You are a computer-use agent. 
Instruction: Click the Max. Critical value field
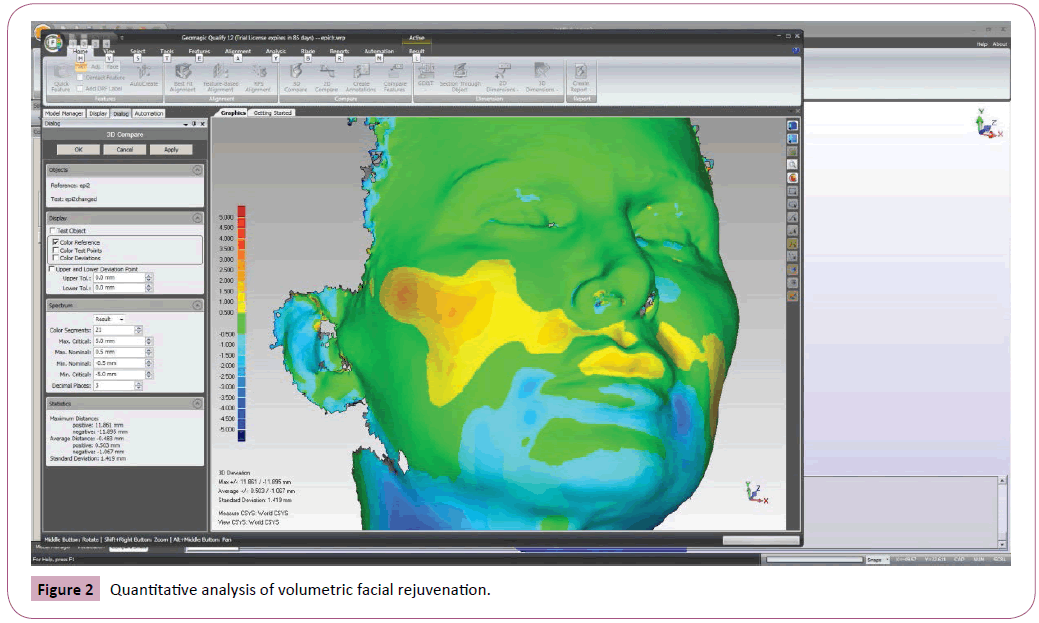tap(118, 341)
